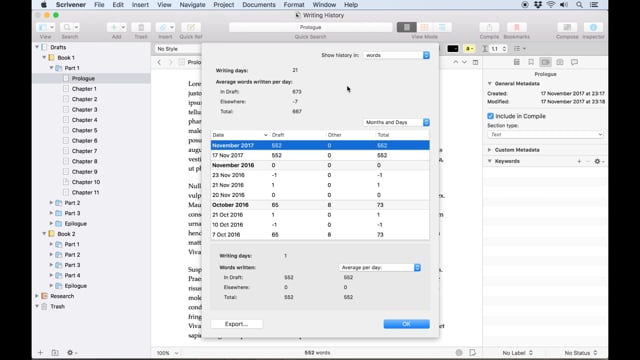
Task: Open the Project menu
Action: click(x=224, y=5)
